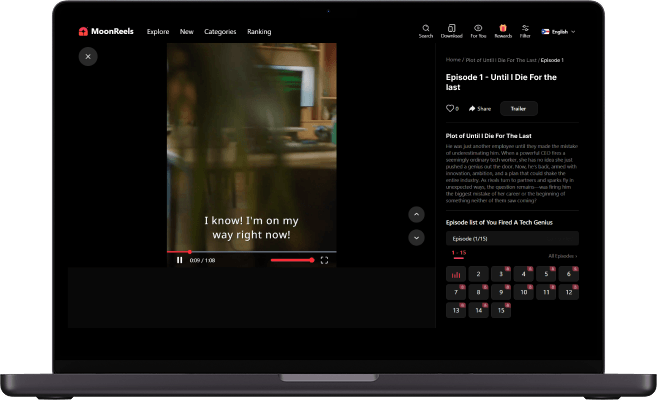Select currently playing episode 1 tile
The height and width of the screenshot is (400, 657).
(456, 274)
